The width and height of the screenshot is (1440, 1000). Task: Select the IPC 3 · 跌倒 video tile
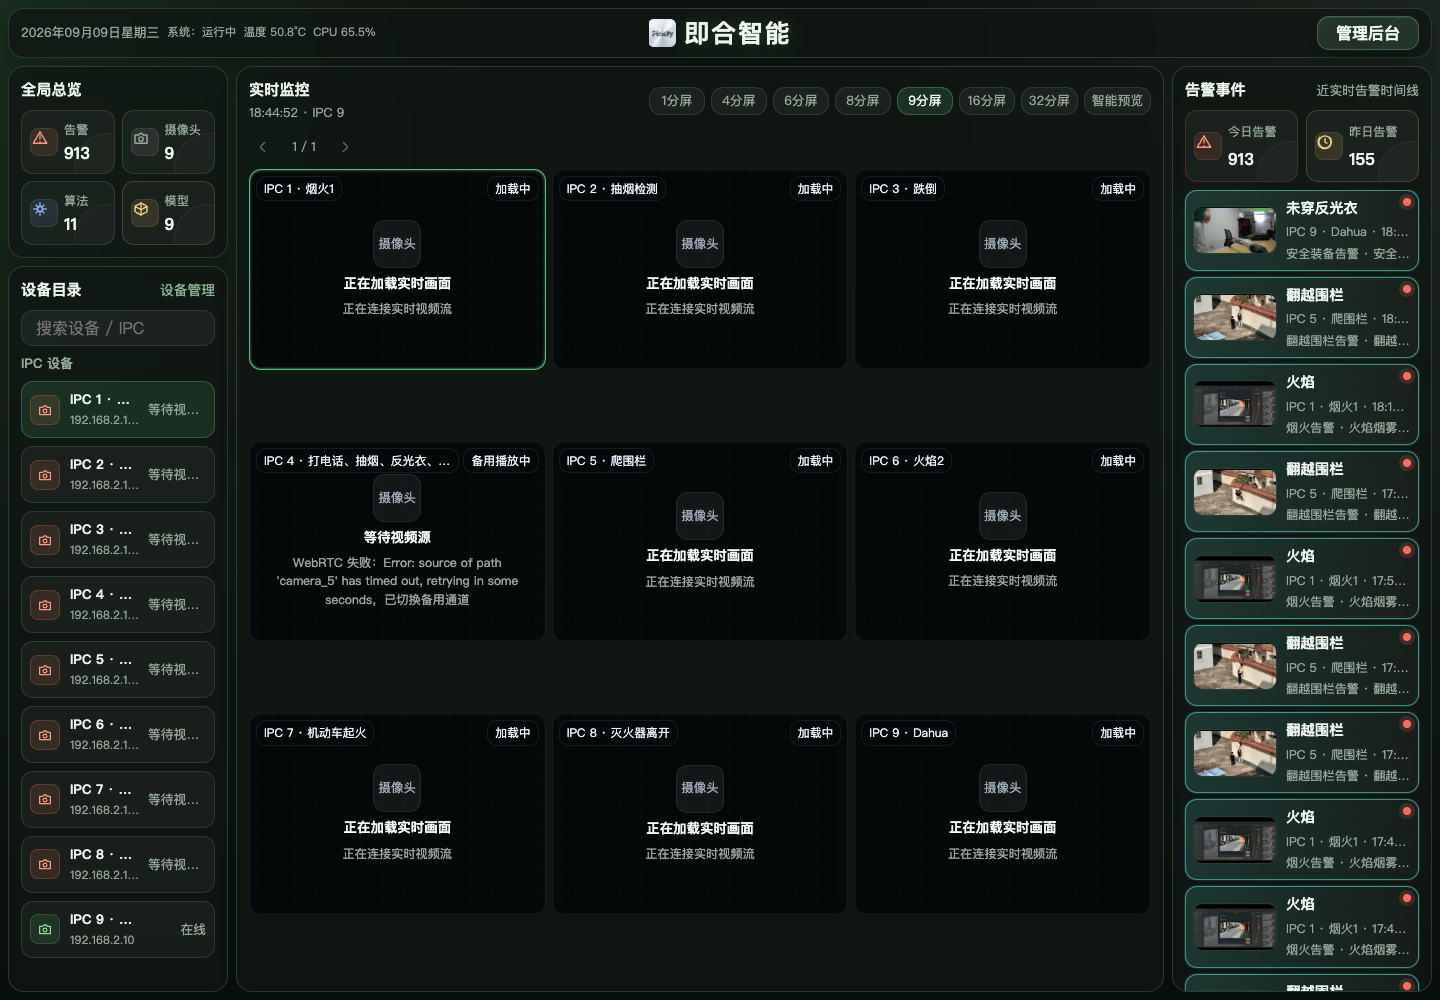(1003, 270)
